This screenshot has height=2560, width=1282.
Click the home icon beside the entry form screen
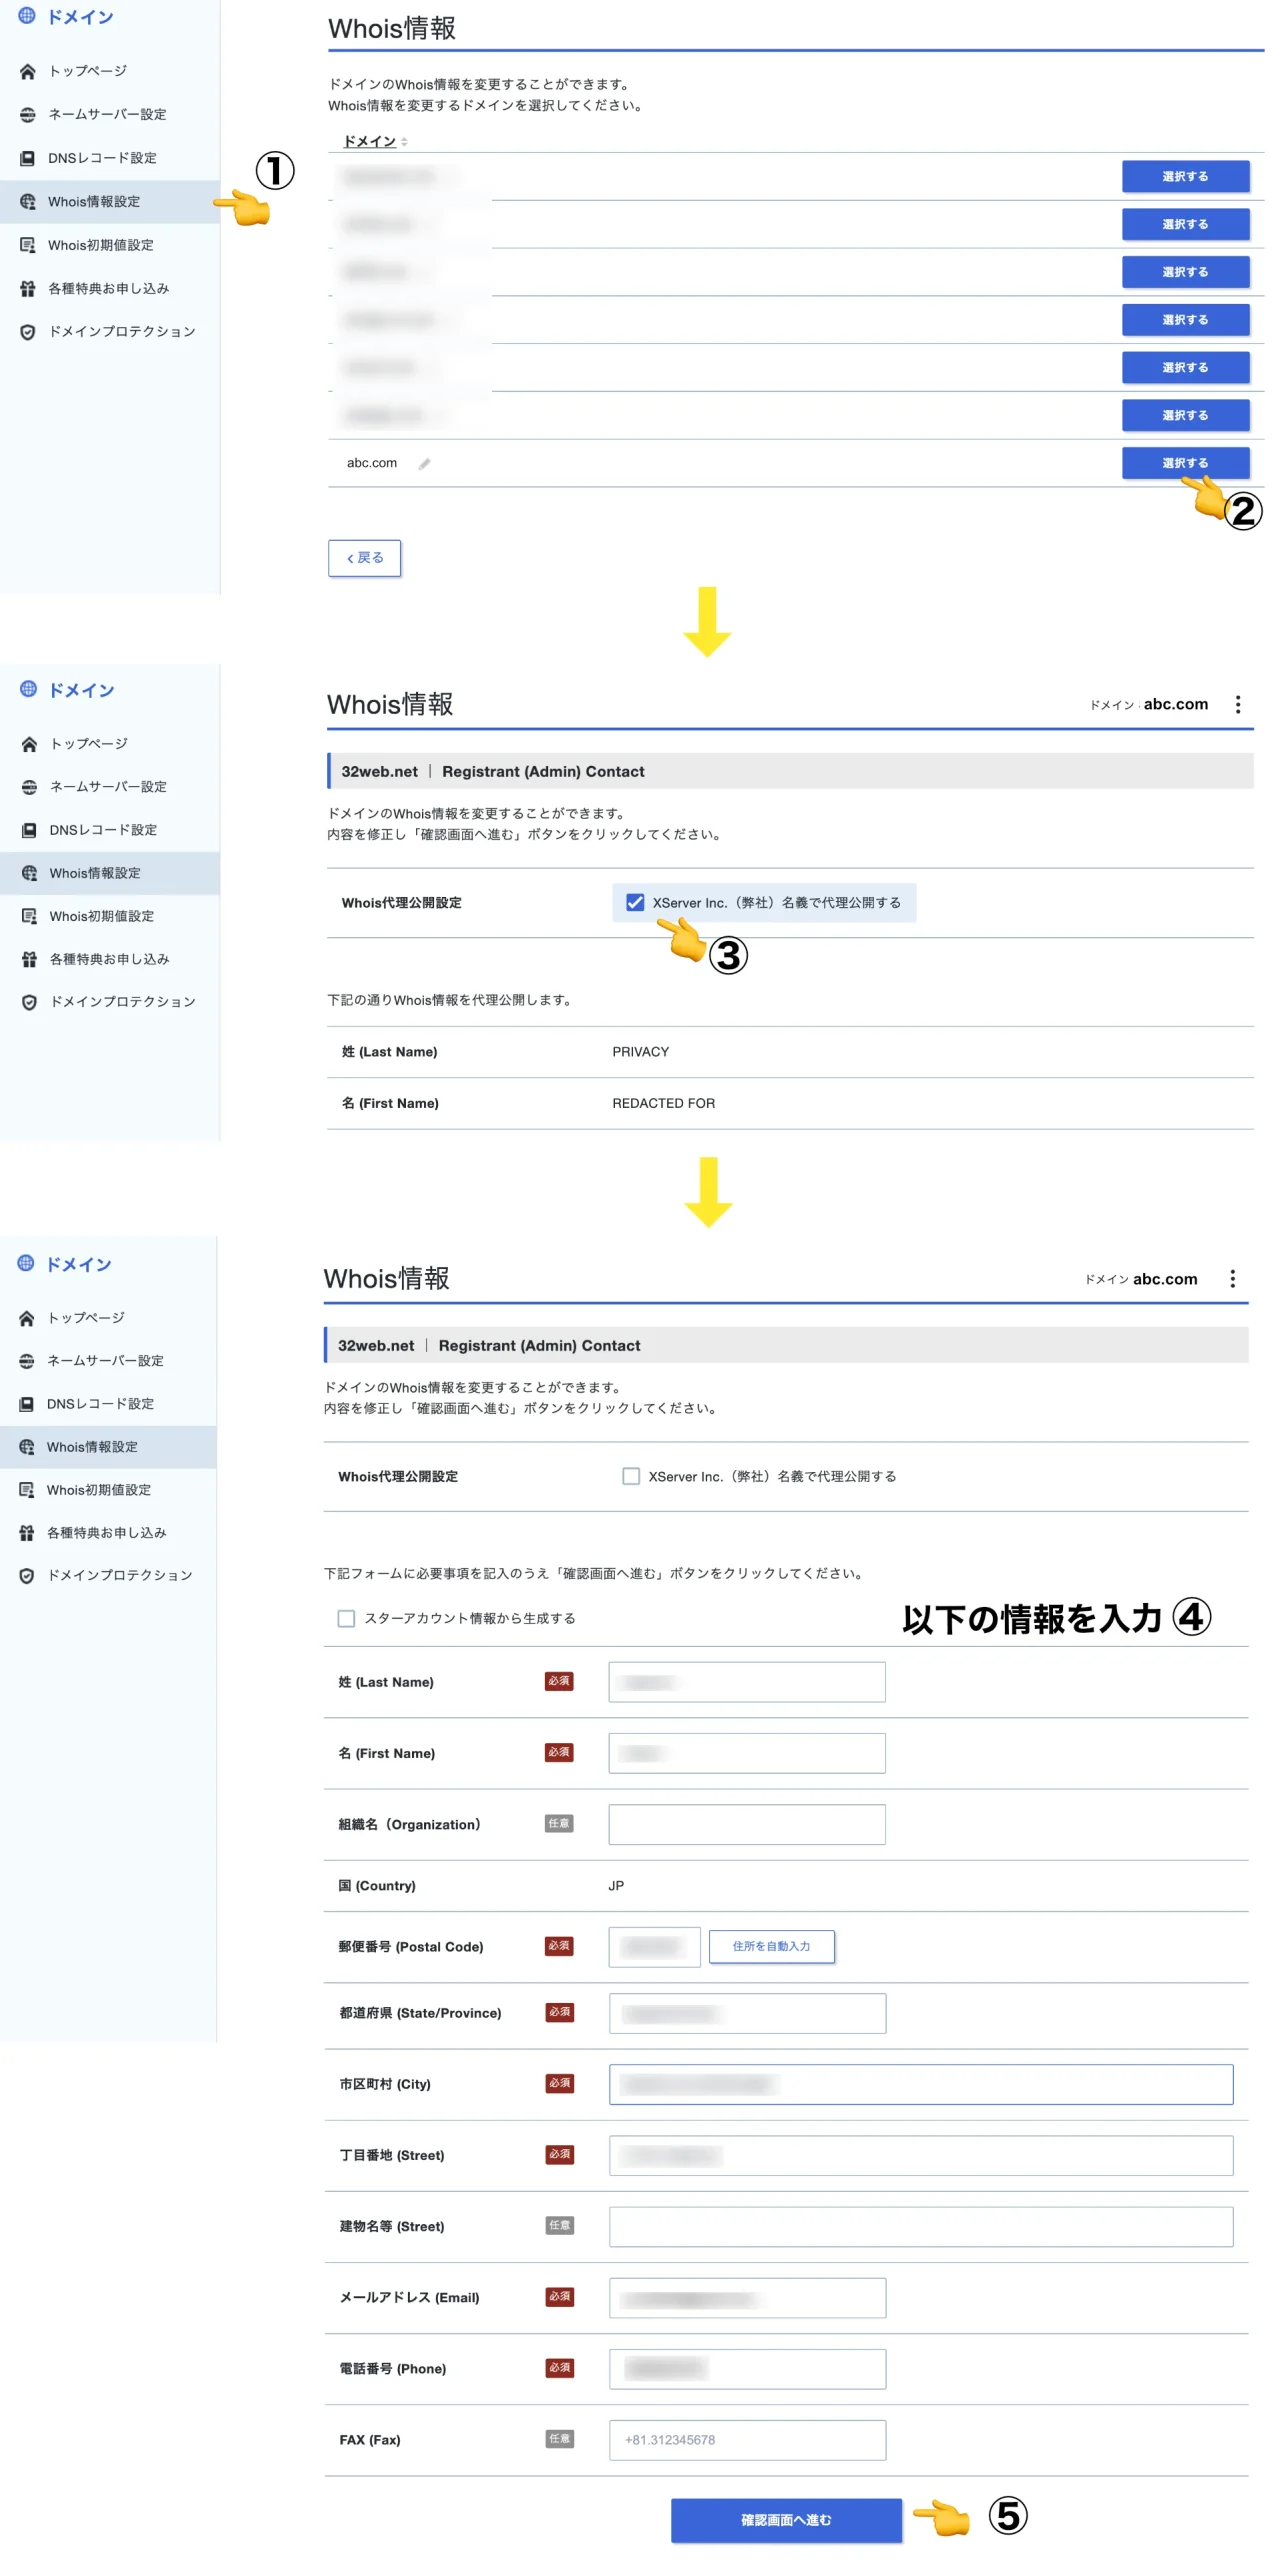[27, 1318]
